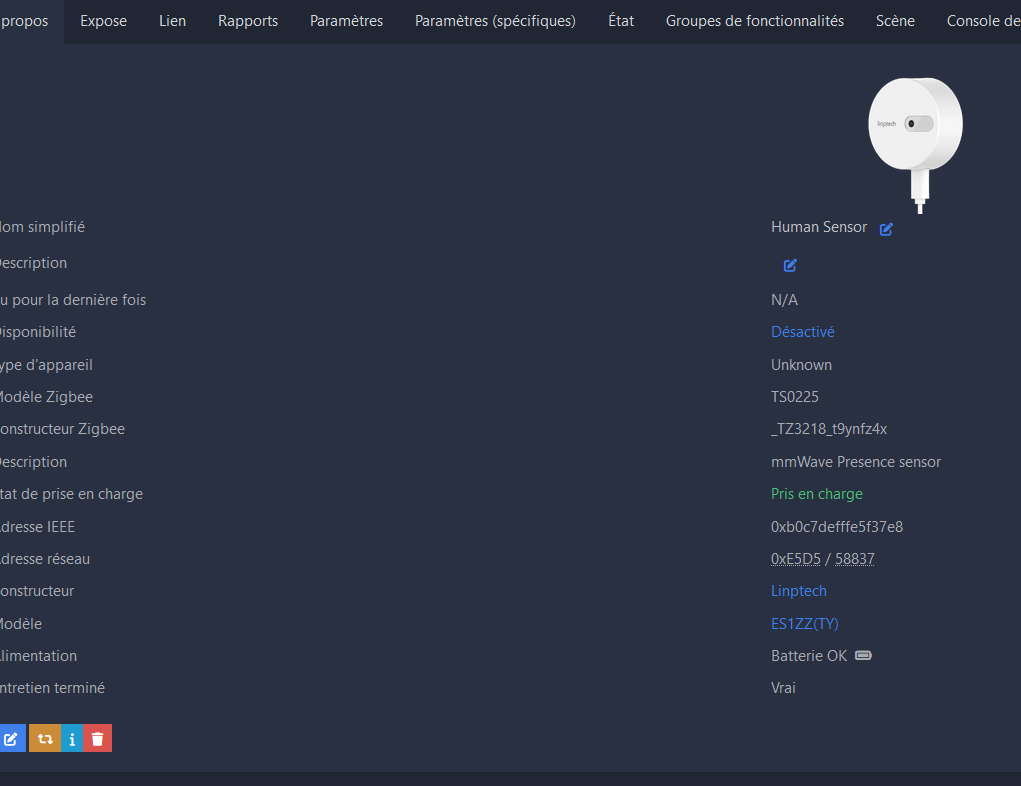This screenshot has width=1021, height=786.
Task: Click the Désactivé availability link
Action: [803, 331]
